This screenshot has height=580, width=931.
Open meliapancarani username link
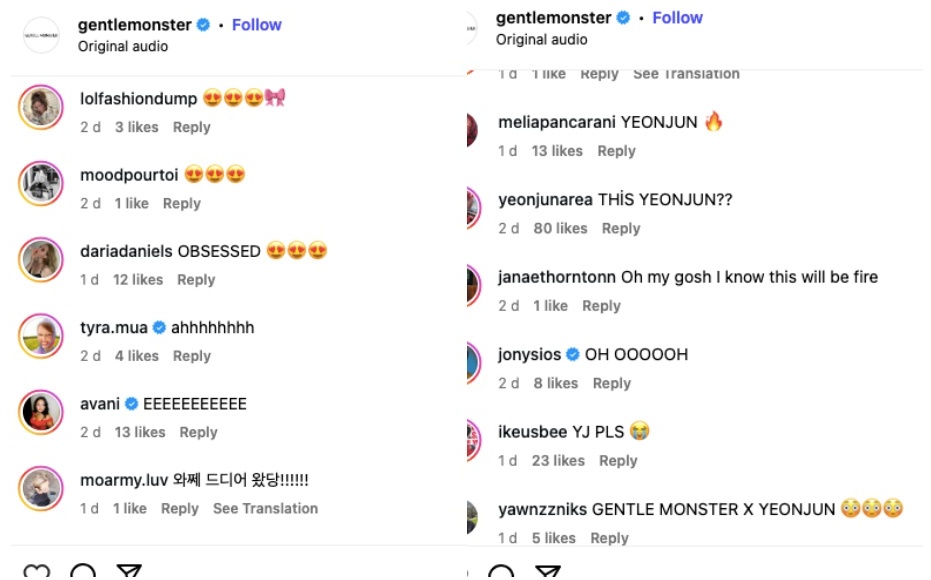point(556,122)
